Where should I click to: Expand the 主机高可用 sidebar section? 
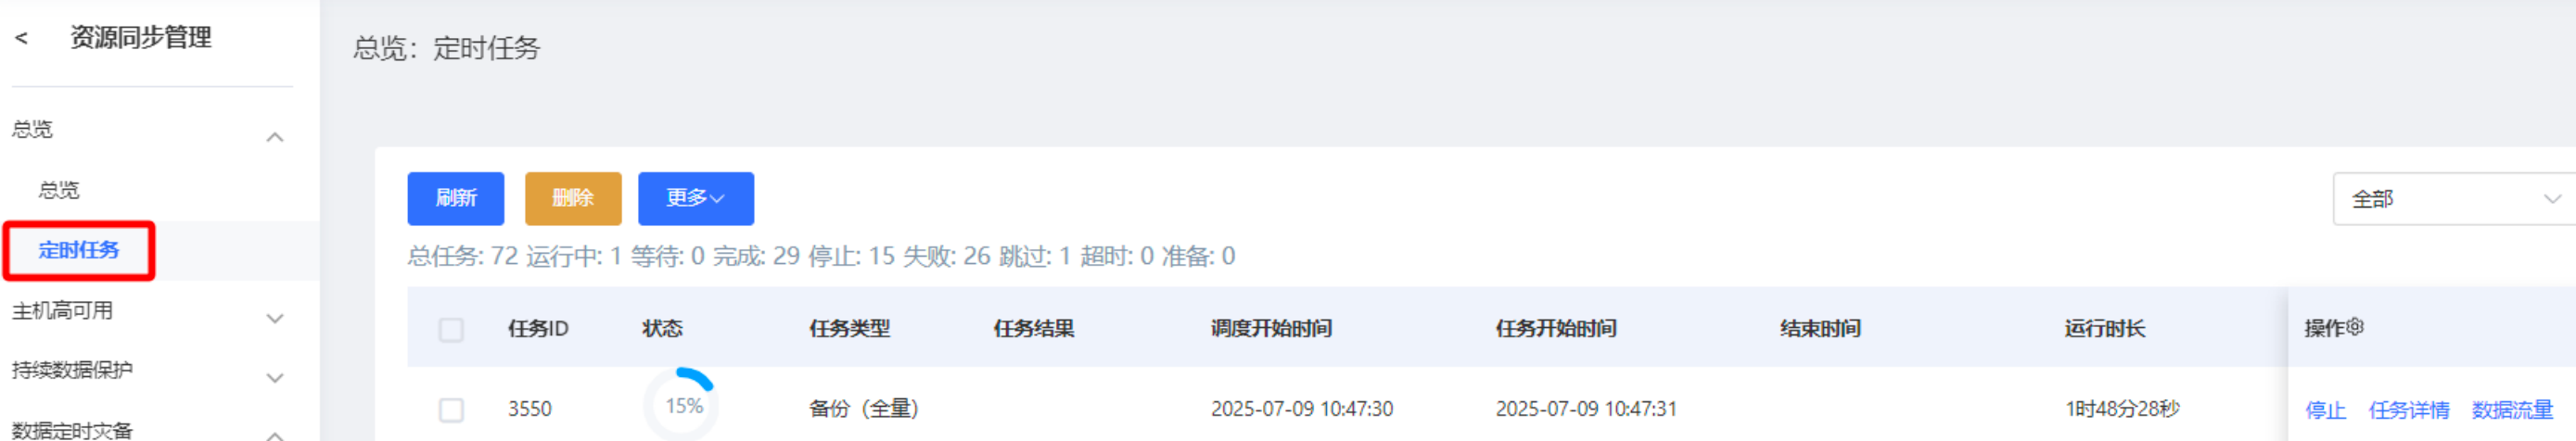274,318
